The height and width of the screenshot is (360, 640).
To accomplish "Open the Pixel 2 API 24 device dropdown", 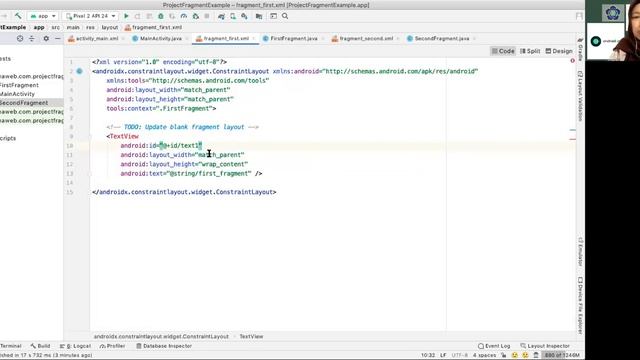I will tap(91, 16).
